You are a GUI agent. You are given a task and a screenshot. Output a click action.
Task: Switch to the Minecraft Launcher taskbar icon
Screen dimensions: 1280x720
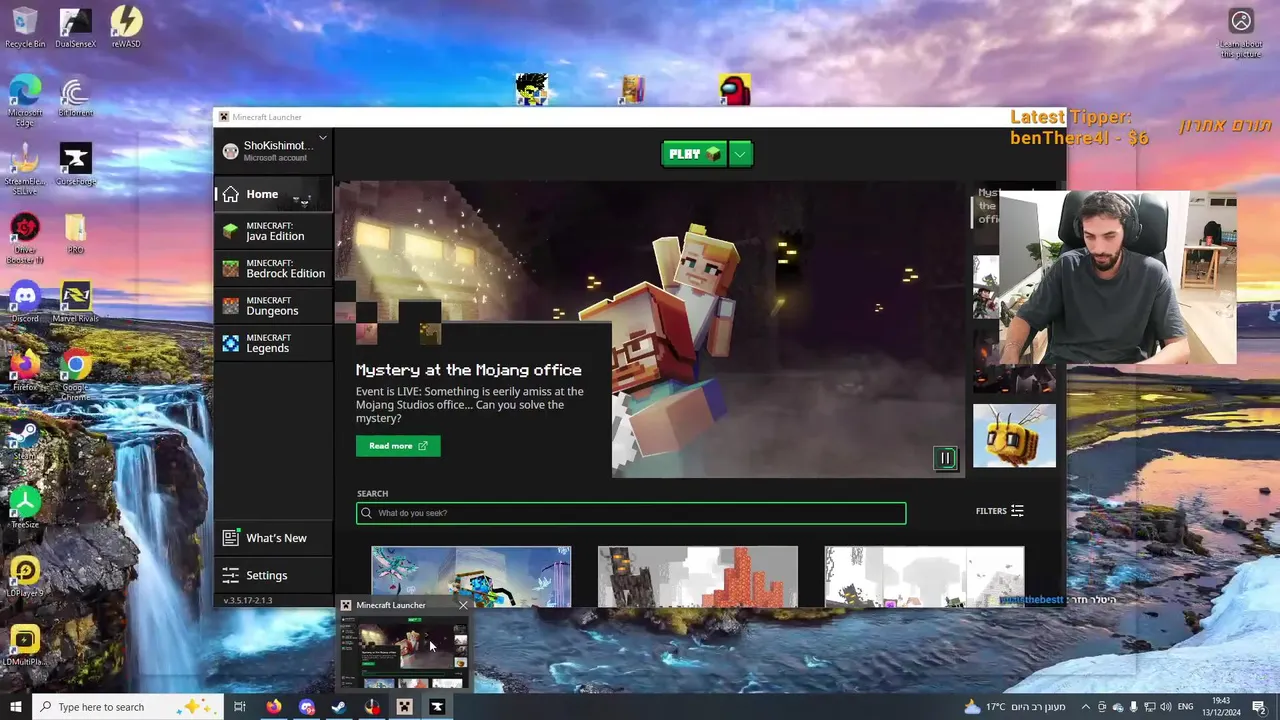tap(404, 707)
